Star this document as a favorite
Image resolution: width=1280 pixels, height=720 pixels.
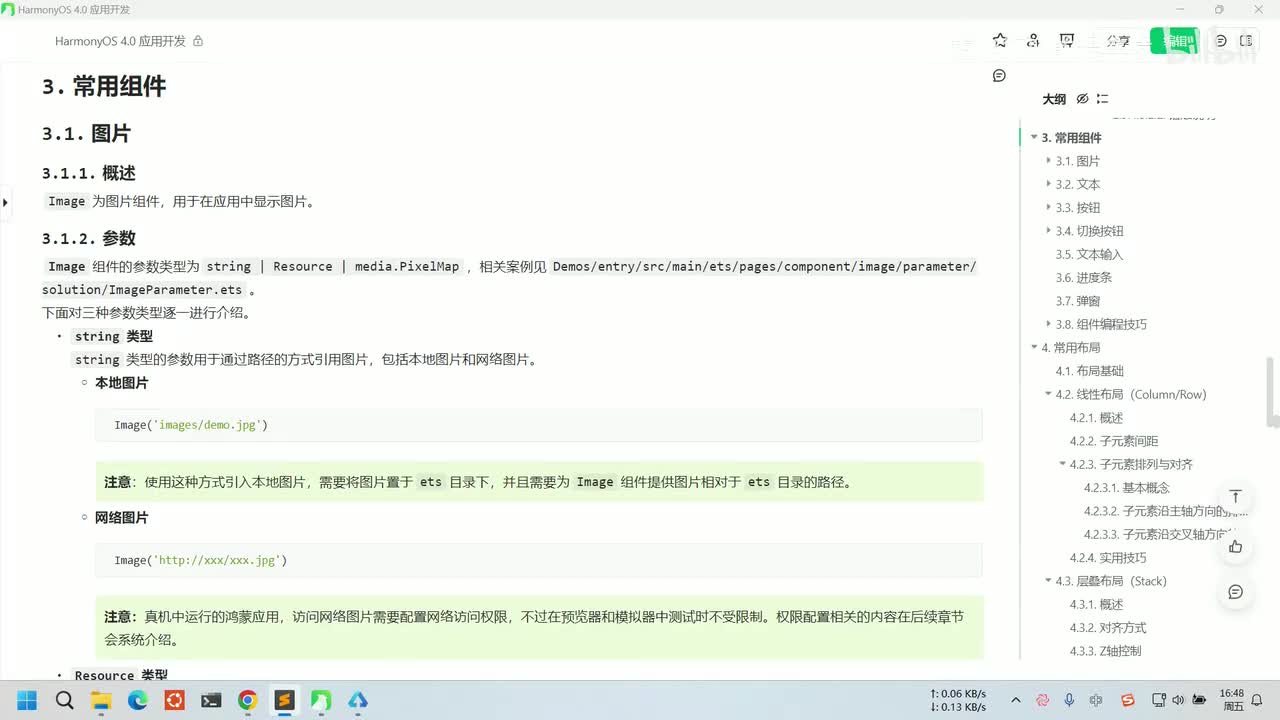1000,41
